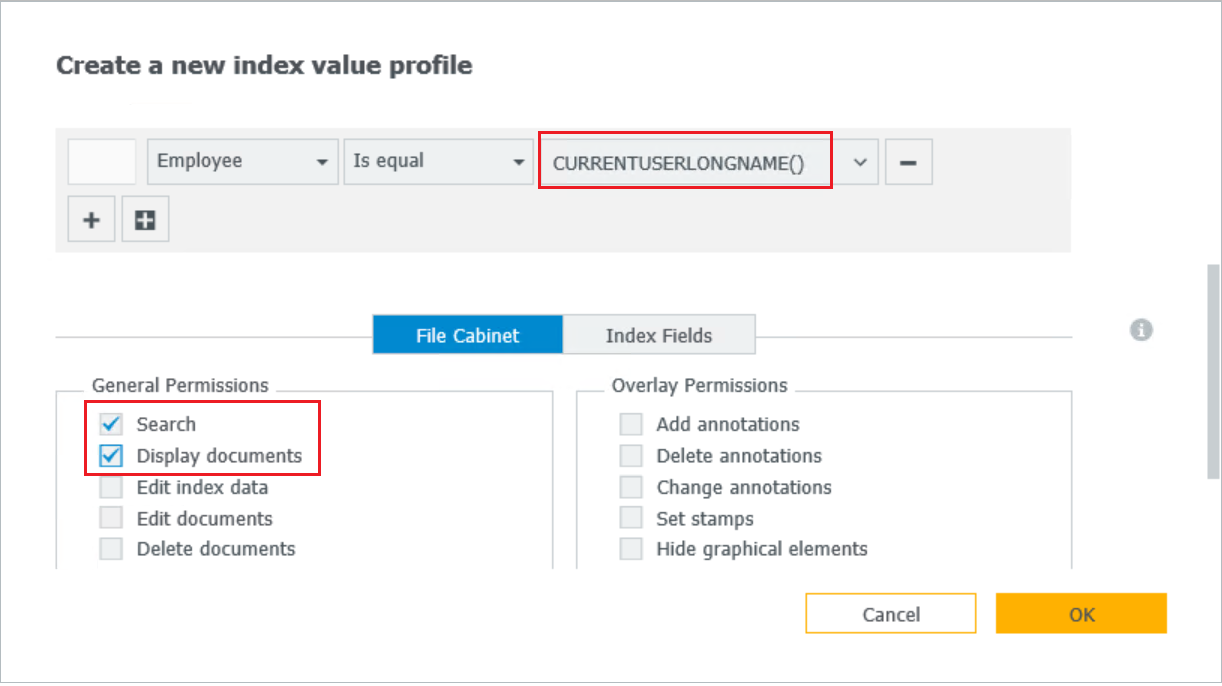This screenshot has width=1222, height=686.
Task: Click the Cancel button
Action: 890,614
